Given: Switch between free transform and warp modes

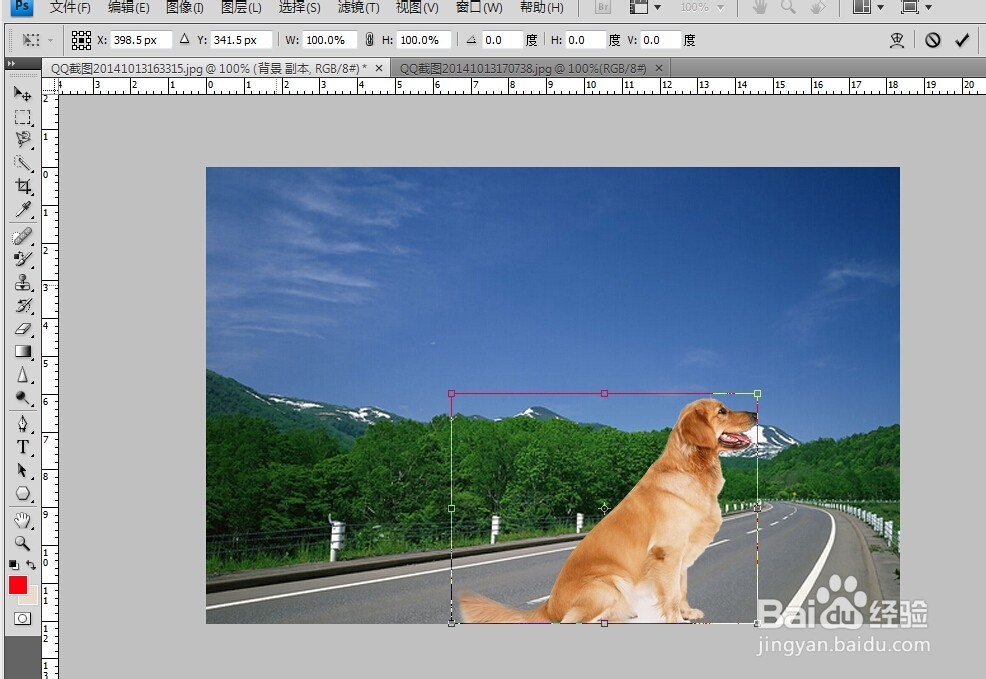Looking at the screenshot, I should pyautogui.click(x=897, y=40).
